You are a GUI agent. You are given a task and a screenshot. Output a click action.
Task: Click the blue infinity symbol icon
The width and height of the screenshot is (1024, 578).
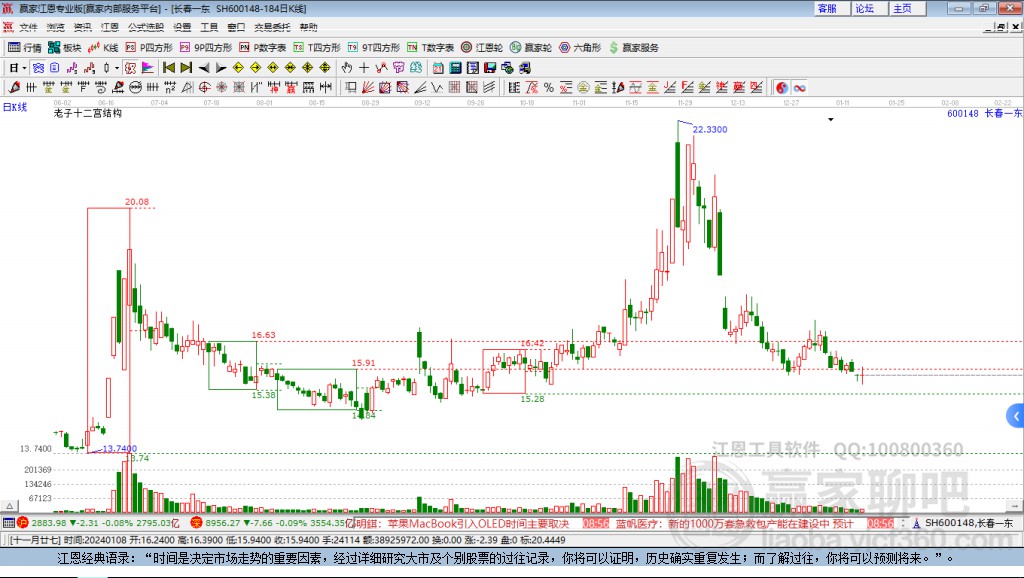pos(799,87)
